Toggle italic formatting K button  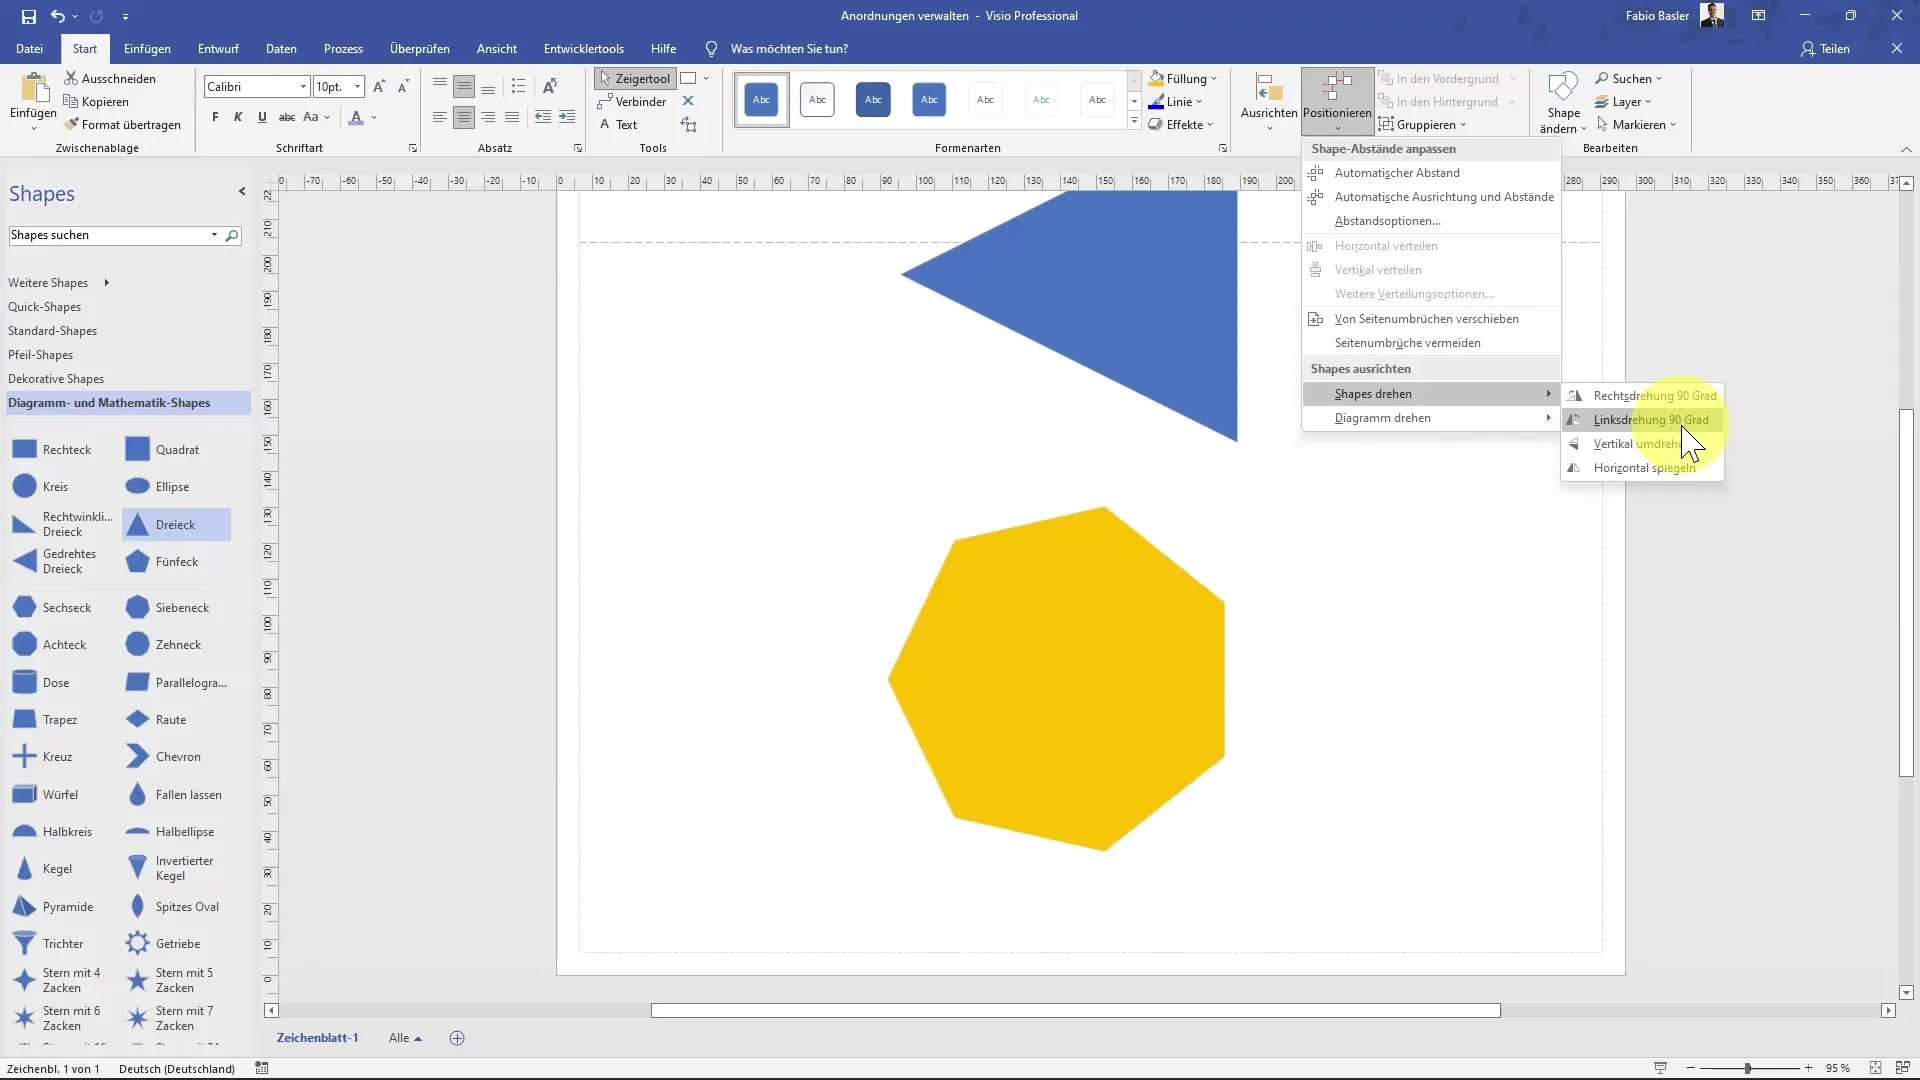pos(238,117)
